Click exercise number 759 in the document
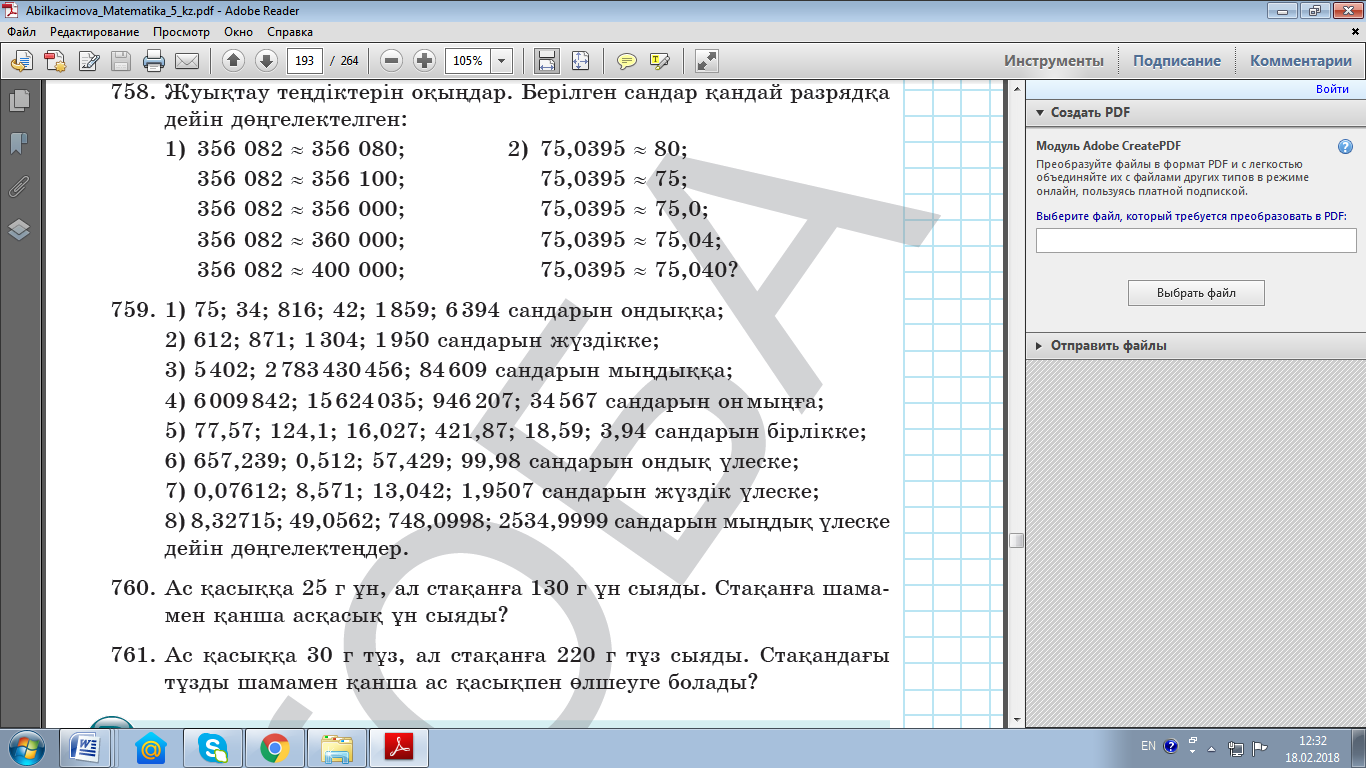Screen dimensions: 1366x768 point(131,310)
